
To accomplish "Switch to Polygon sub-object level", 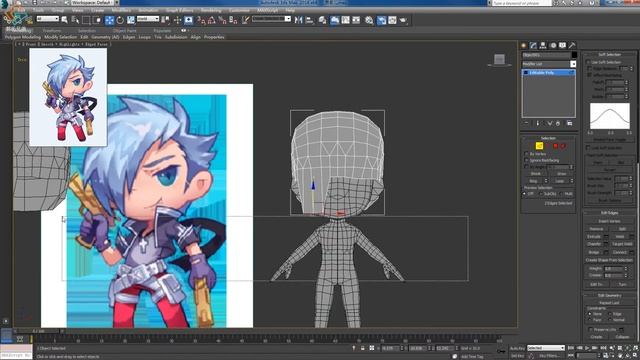I will click(x=556, y=146).
